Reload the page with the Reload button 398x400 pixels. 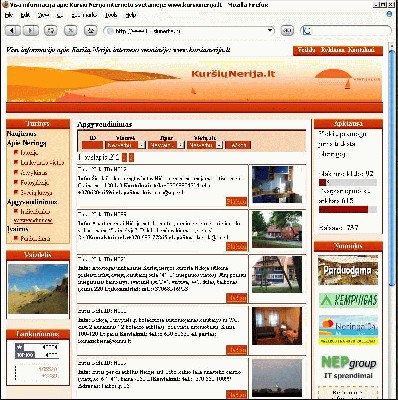51,31
